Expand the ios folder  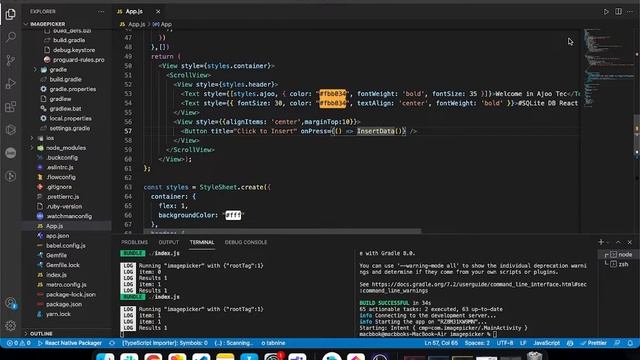(x=50, y=138)
